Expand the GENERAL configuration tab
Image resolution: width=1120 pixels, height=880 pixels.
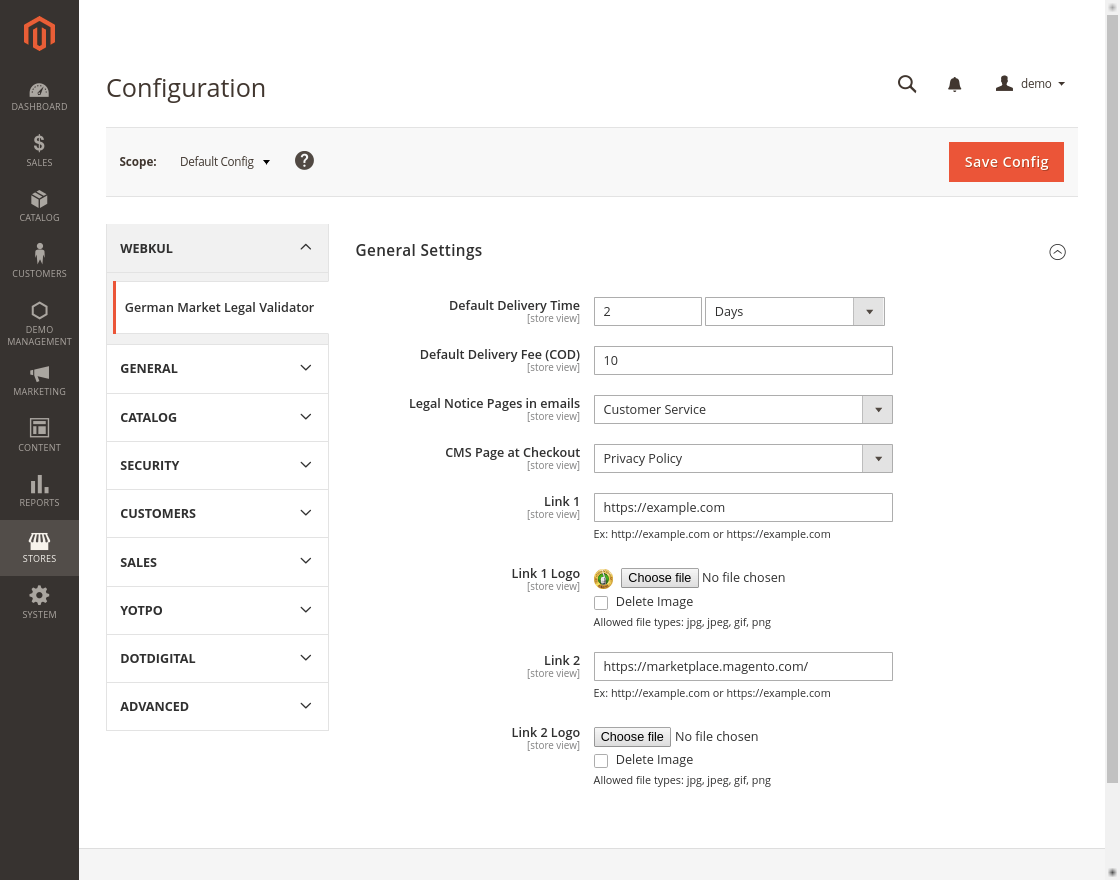(217, 369)
